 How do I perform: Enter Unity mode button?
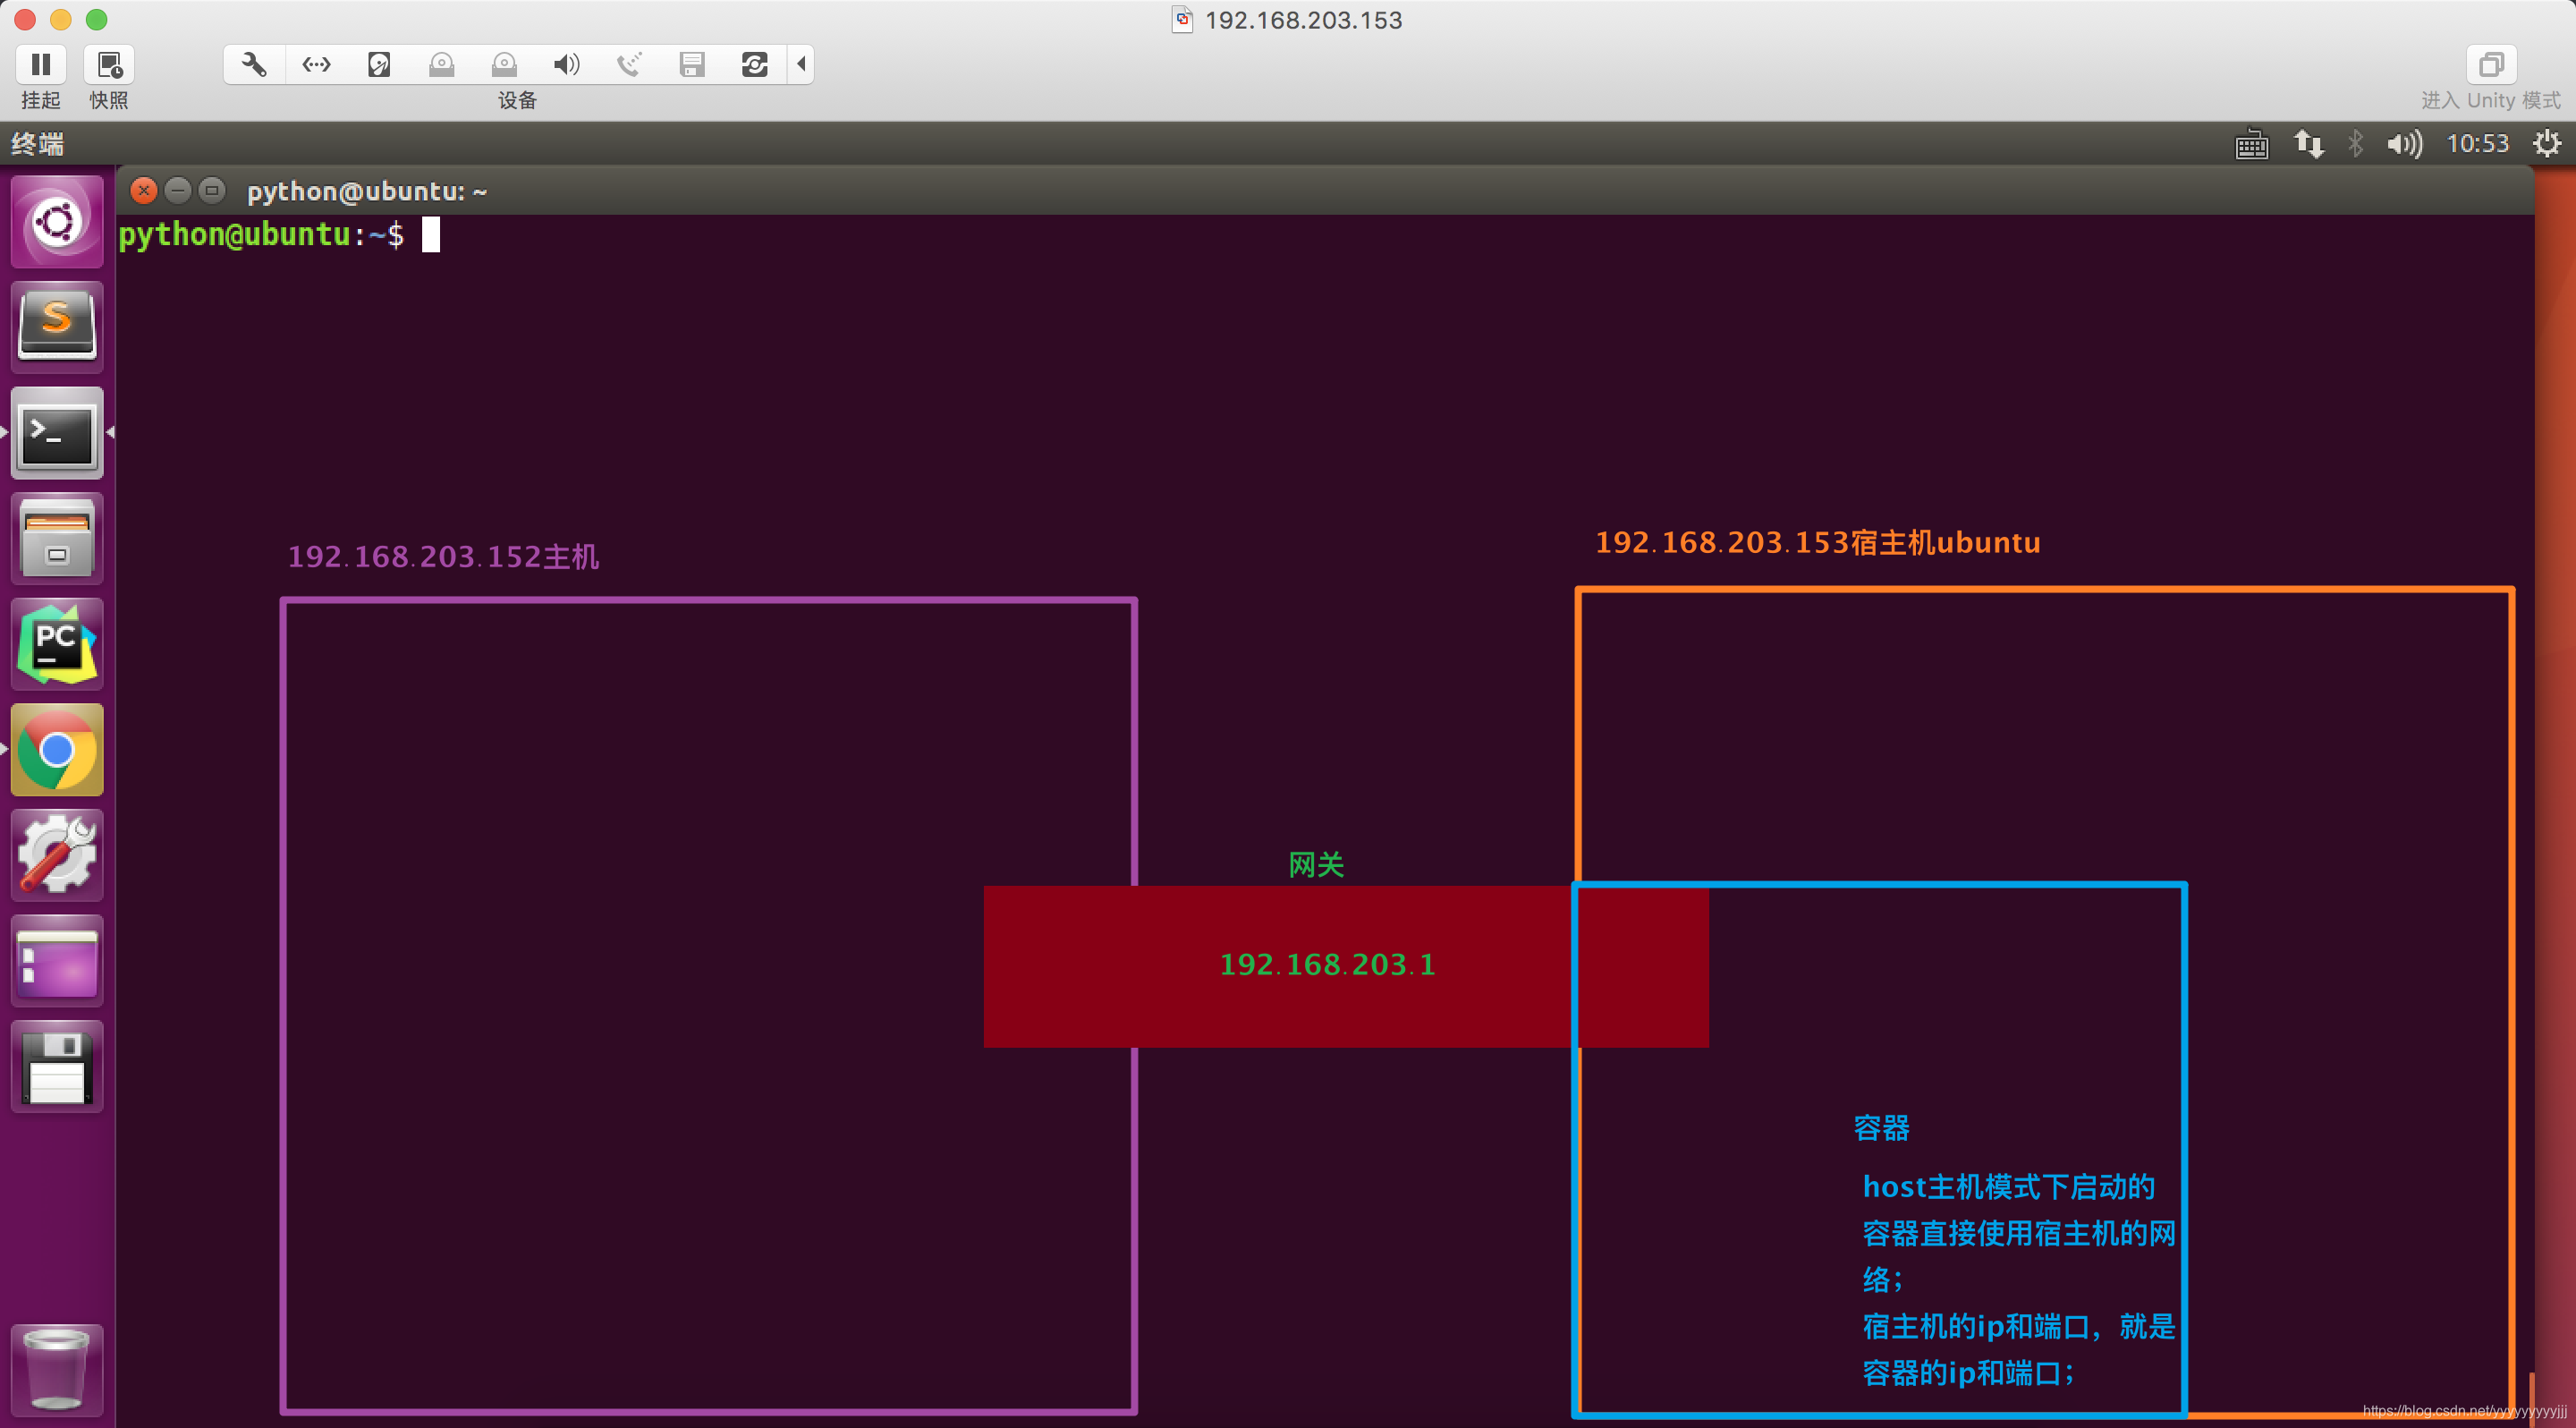click(2490, 65)
